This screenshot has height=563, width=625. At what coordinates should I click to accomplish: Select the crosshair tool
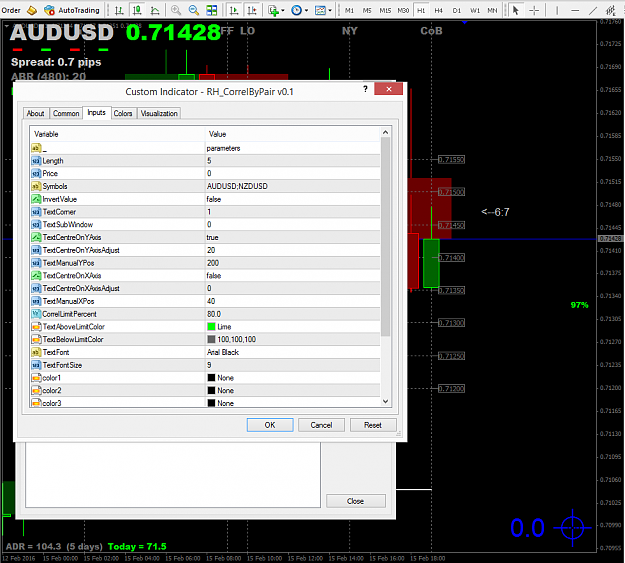(x=534, y=10)
